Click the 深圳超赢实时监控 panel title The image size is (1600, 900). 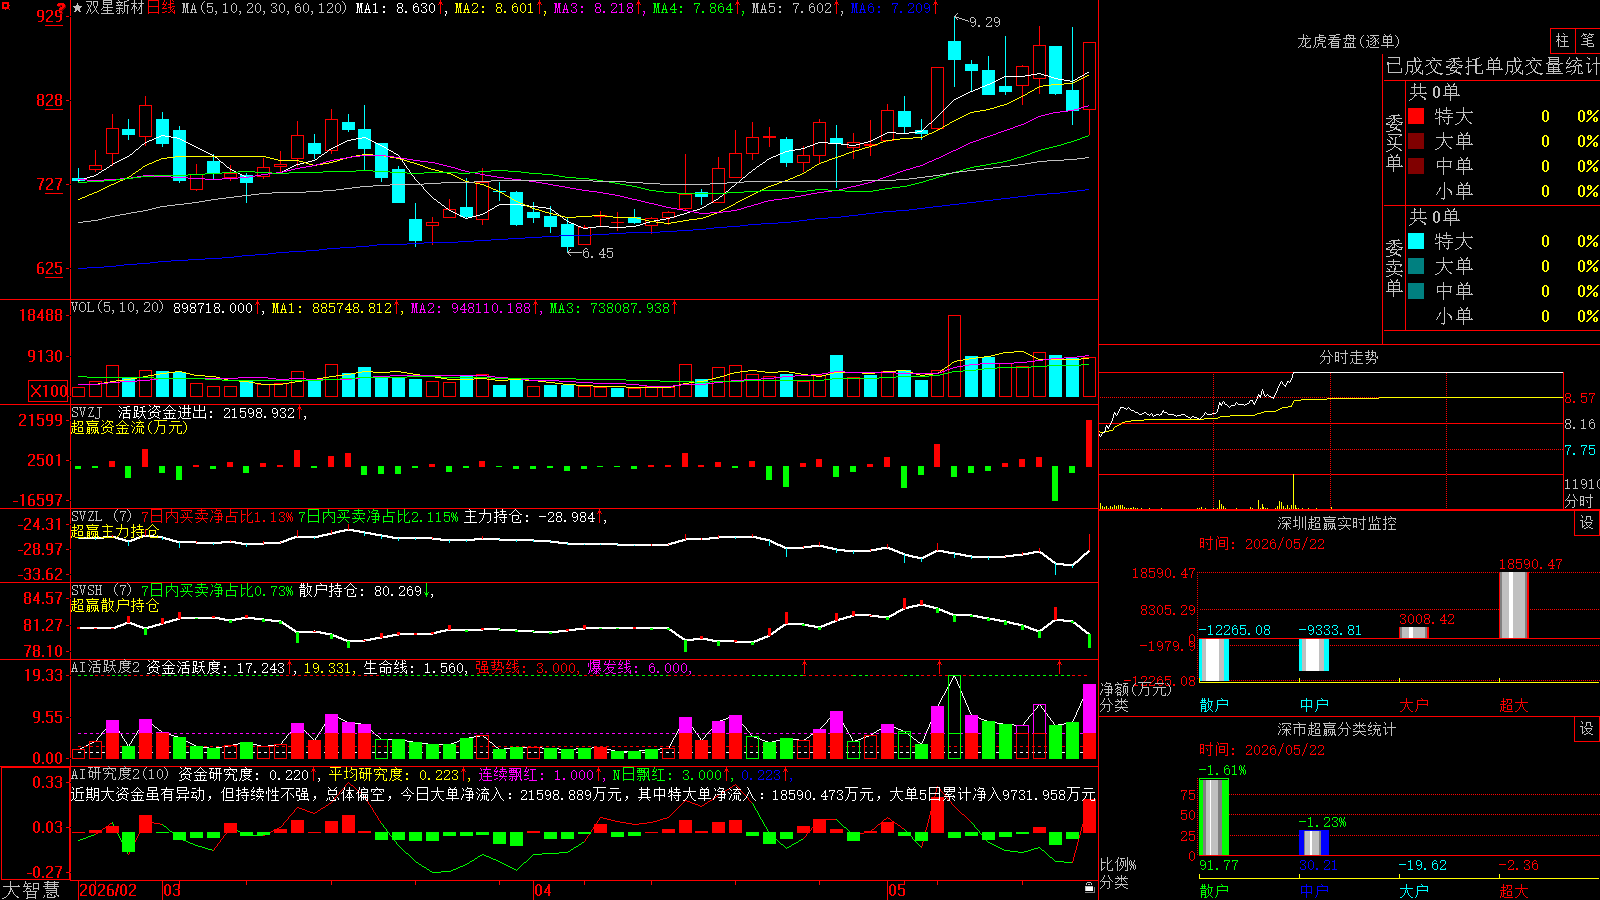(x=1336, y=523)
